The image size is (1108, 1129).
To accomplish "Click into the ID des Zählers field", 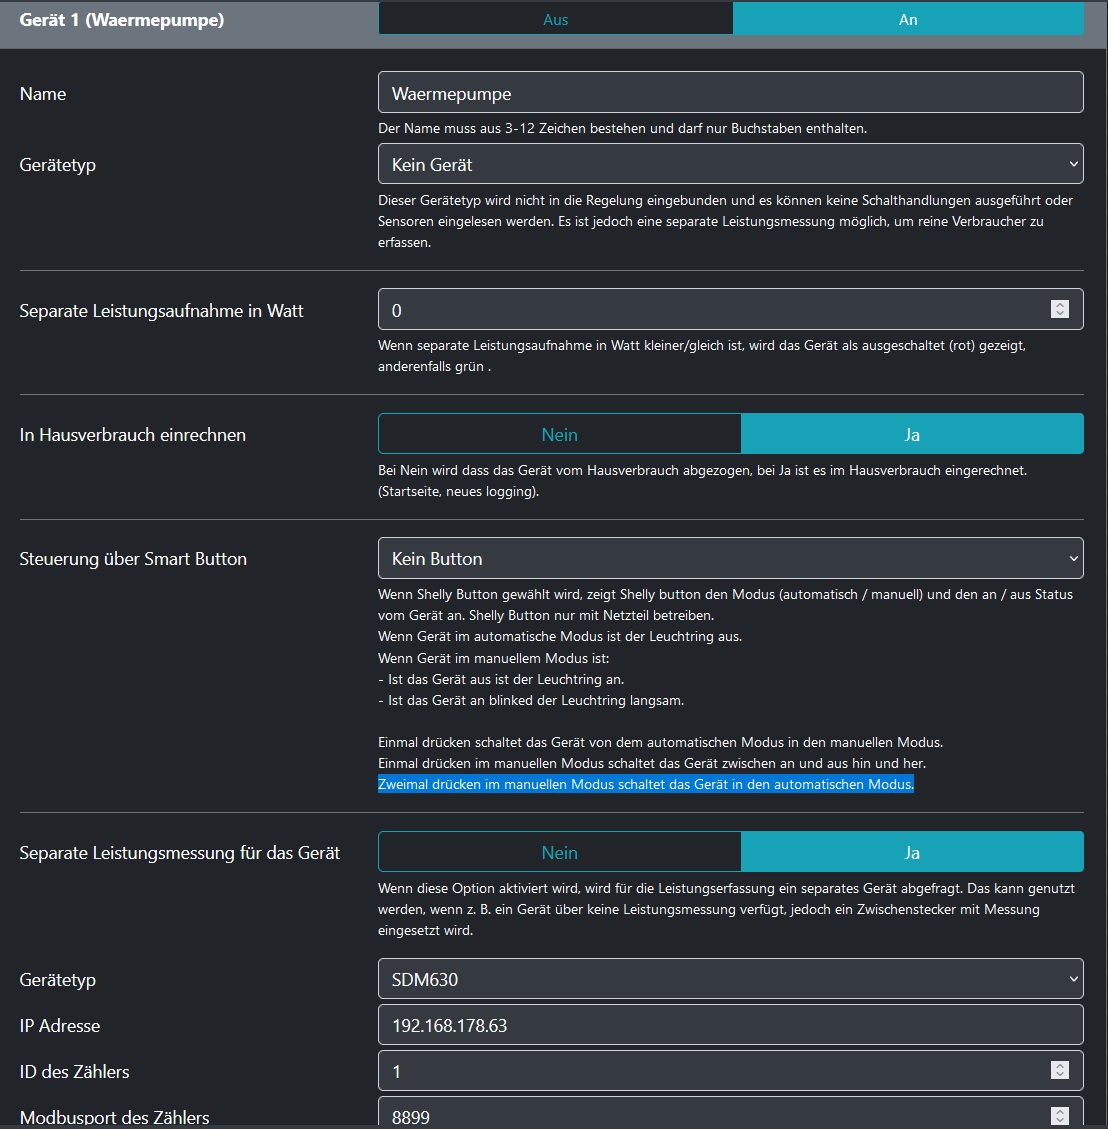I will 710,1071.
